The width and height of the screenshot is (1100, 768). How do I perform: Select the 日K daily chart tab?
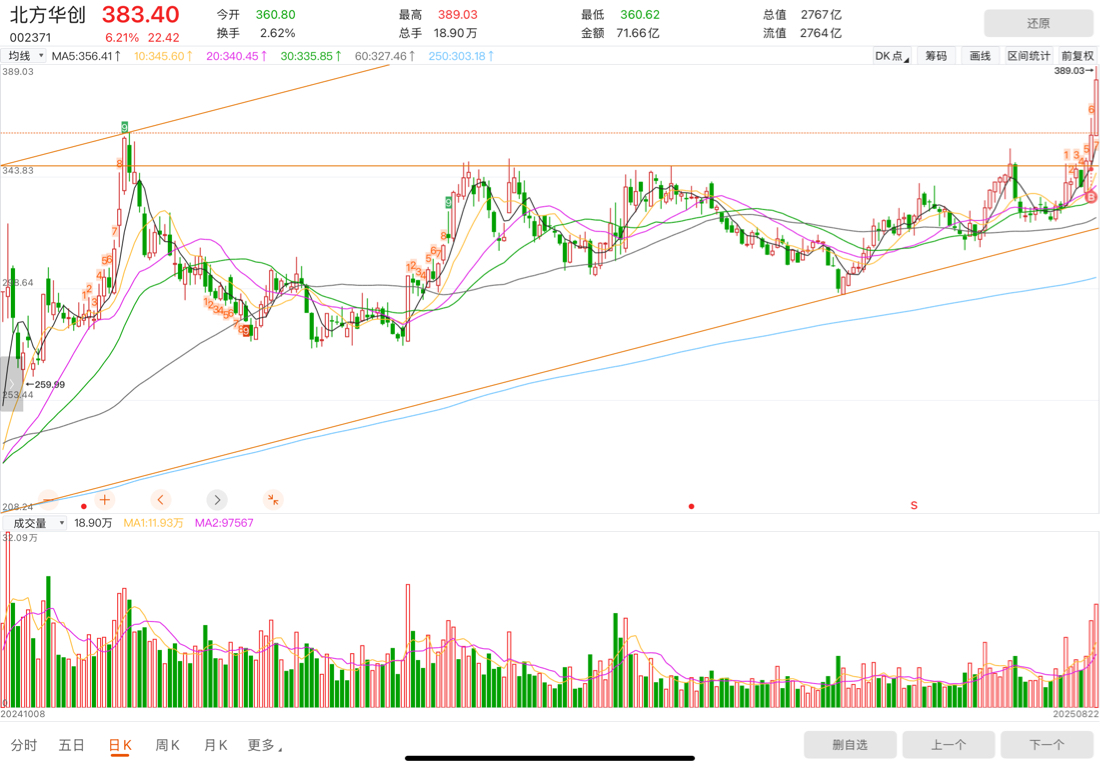click(x=120, y=745)
